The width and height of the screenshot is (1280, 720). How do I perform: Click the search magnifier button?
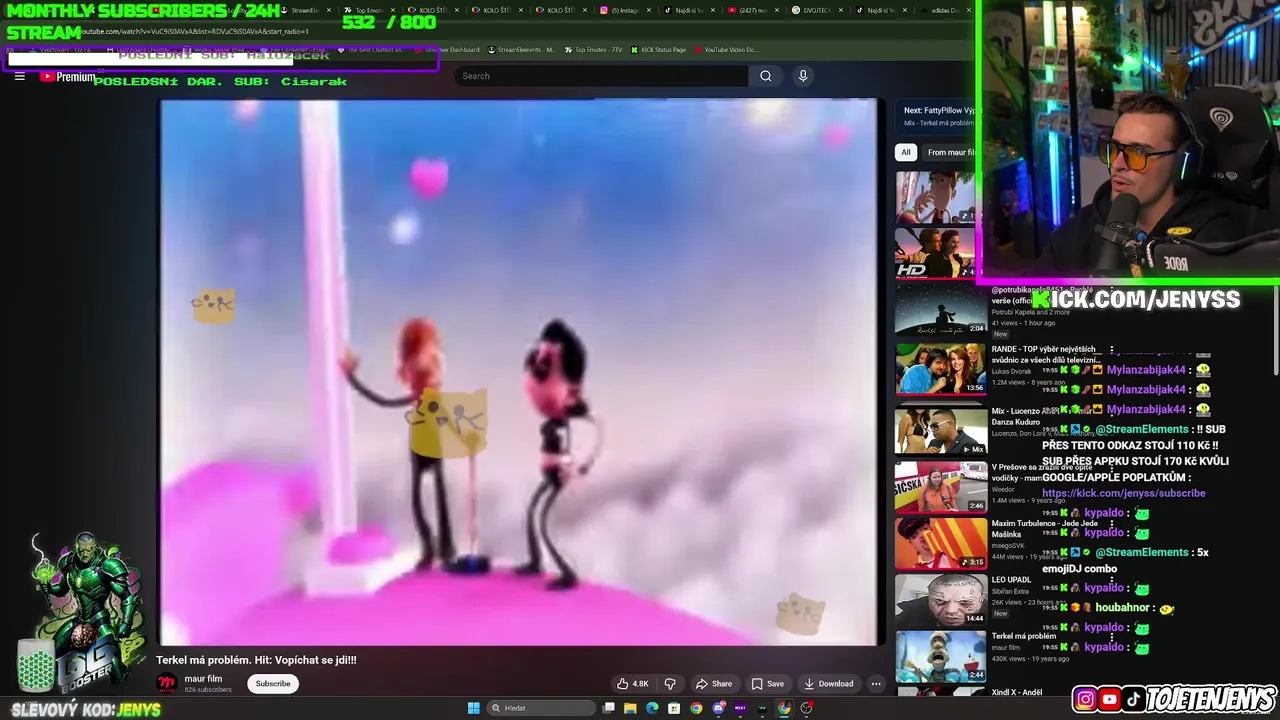coord(766,76)
